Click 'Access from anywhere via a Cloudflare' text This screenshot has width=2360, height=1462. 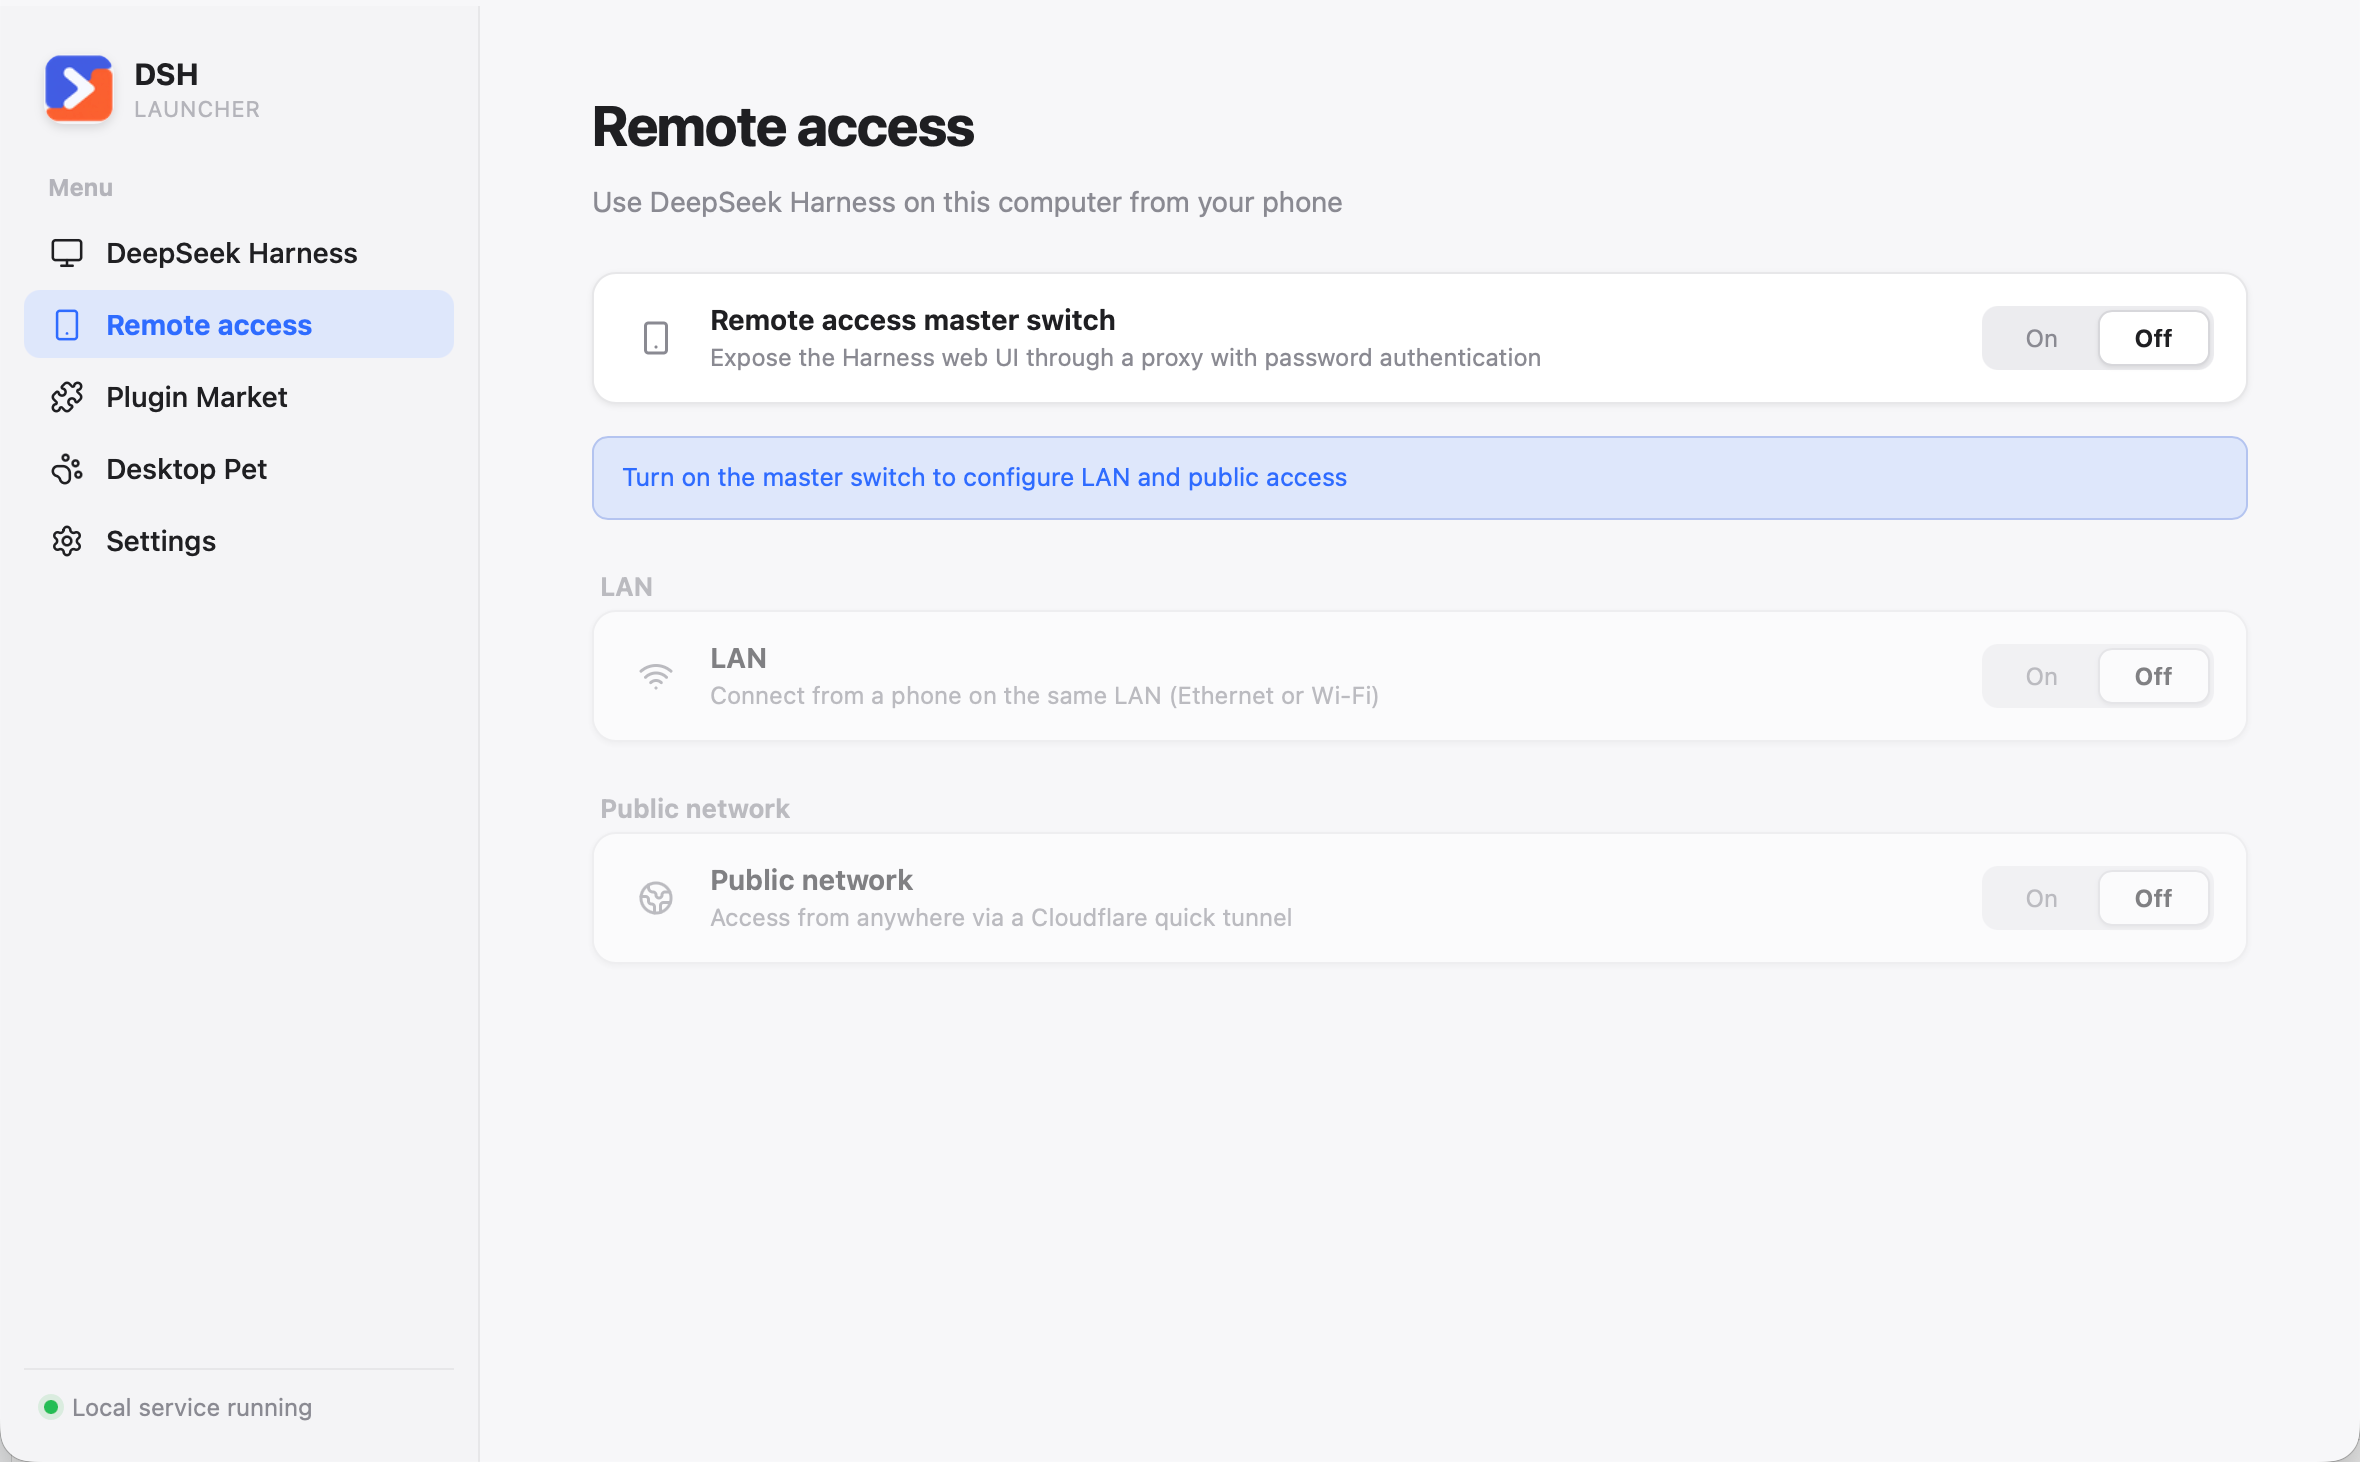[x=1001, y=917]
